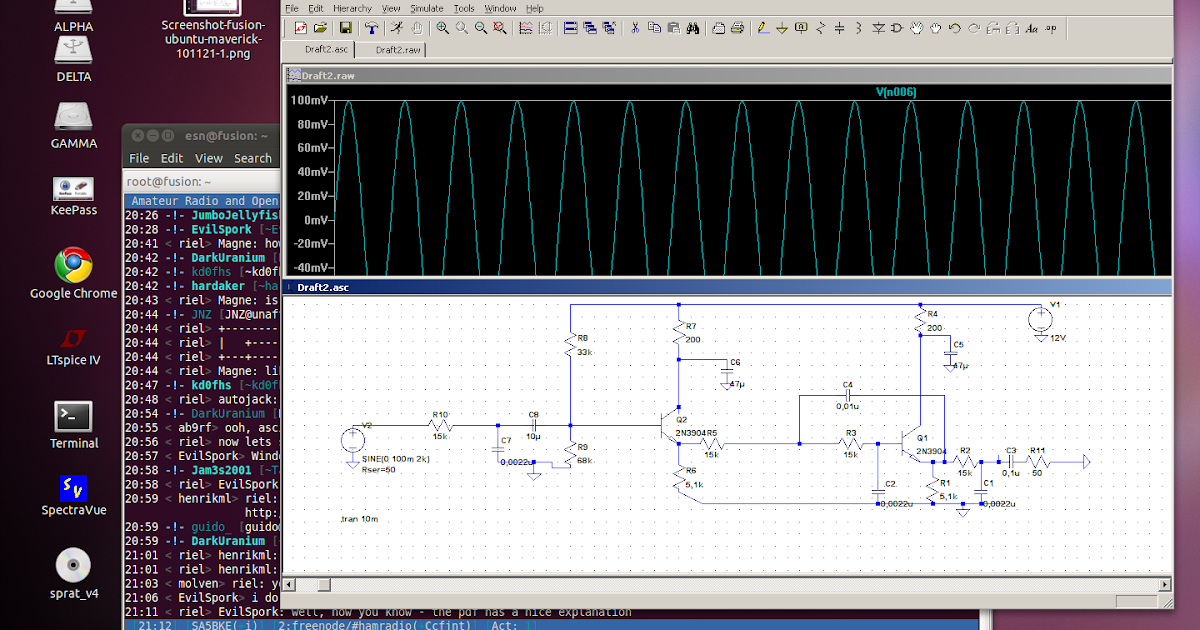Select the Drag closed-hand tool
Viewport: 1200px width, 630px height.
[x=936, y=28]
